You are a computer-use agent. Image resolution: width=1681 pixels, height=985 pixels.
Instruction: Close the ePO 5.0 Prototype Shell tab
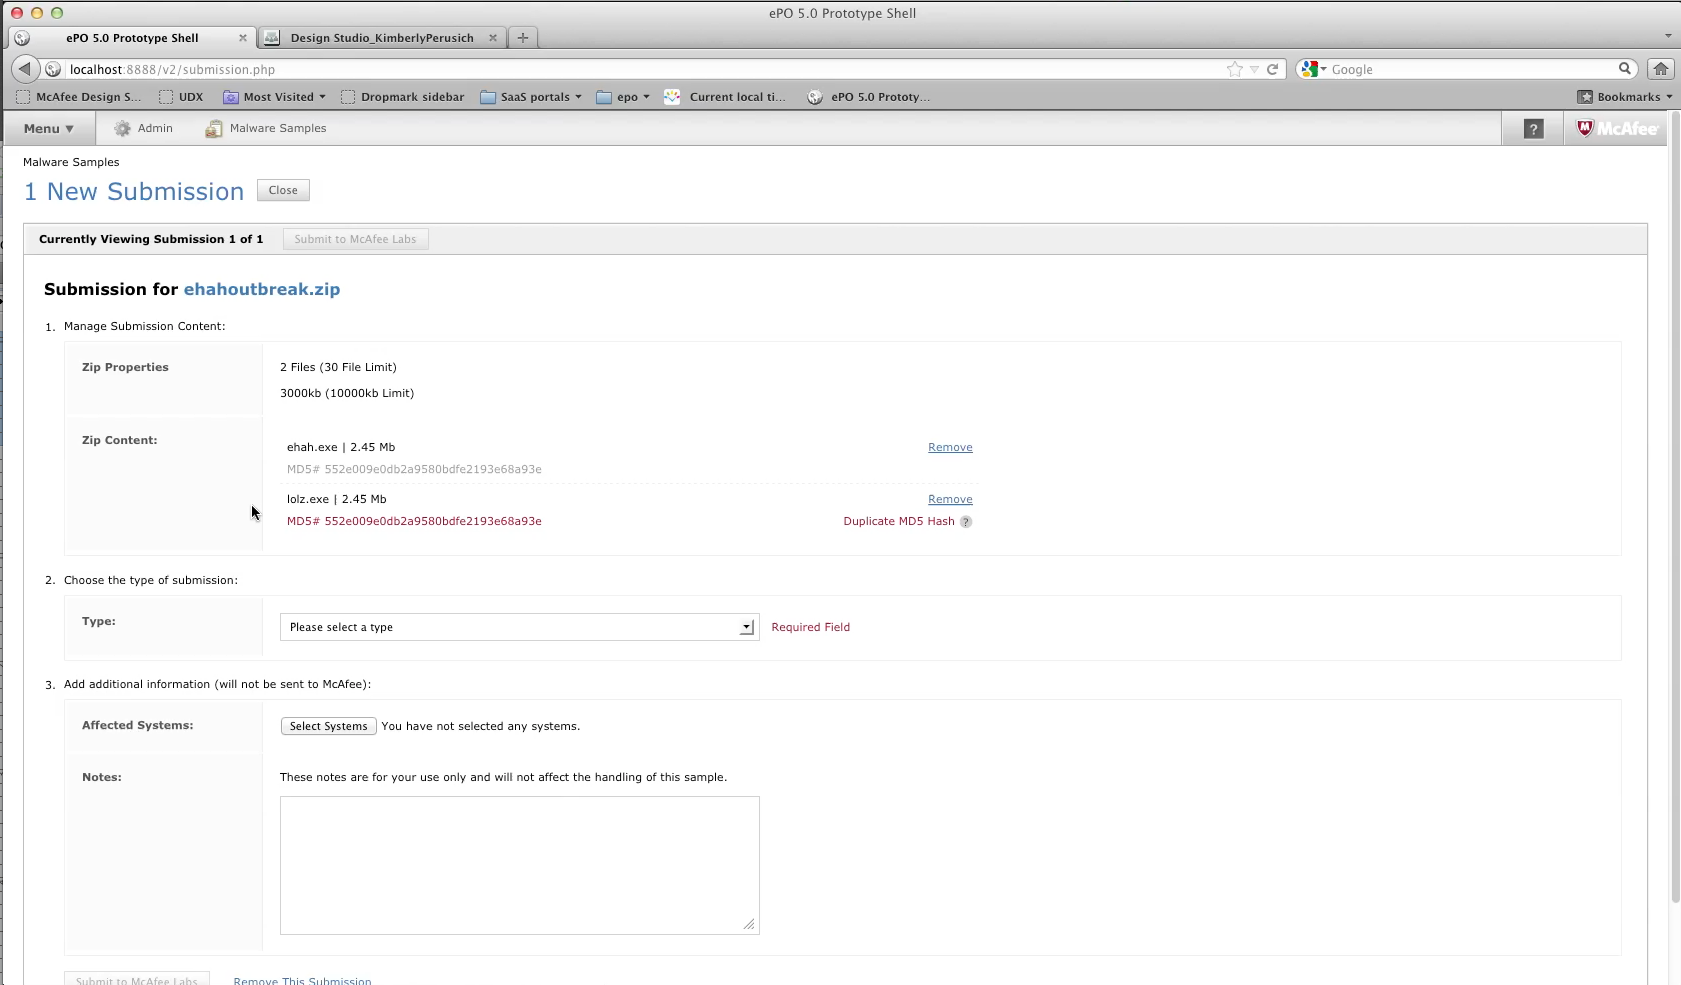[242, 38]
